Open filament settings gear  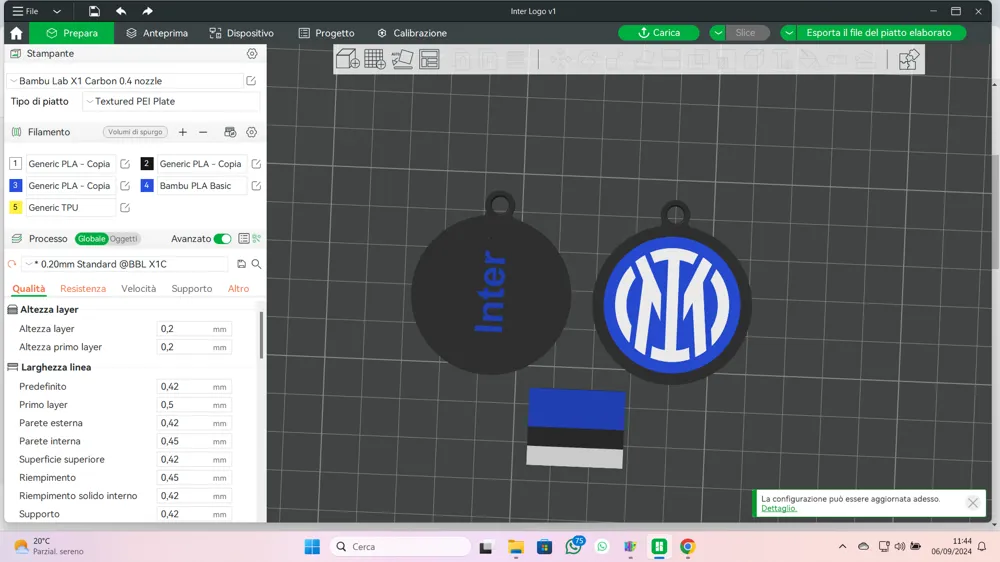[x=252, y=132]
